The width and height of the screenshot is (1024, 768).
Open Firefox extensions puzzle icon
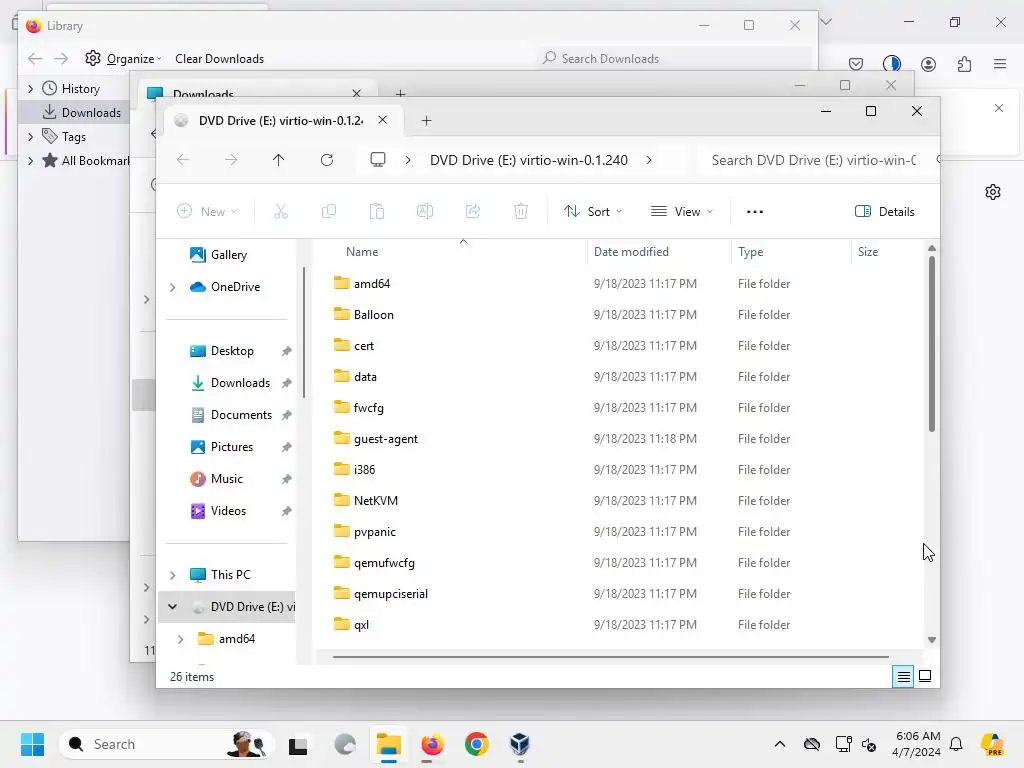click(964, 64)
